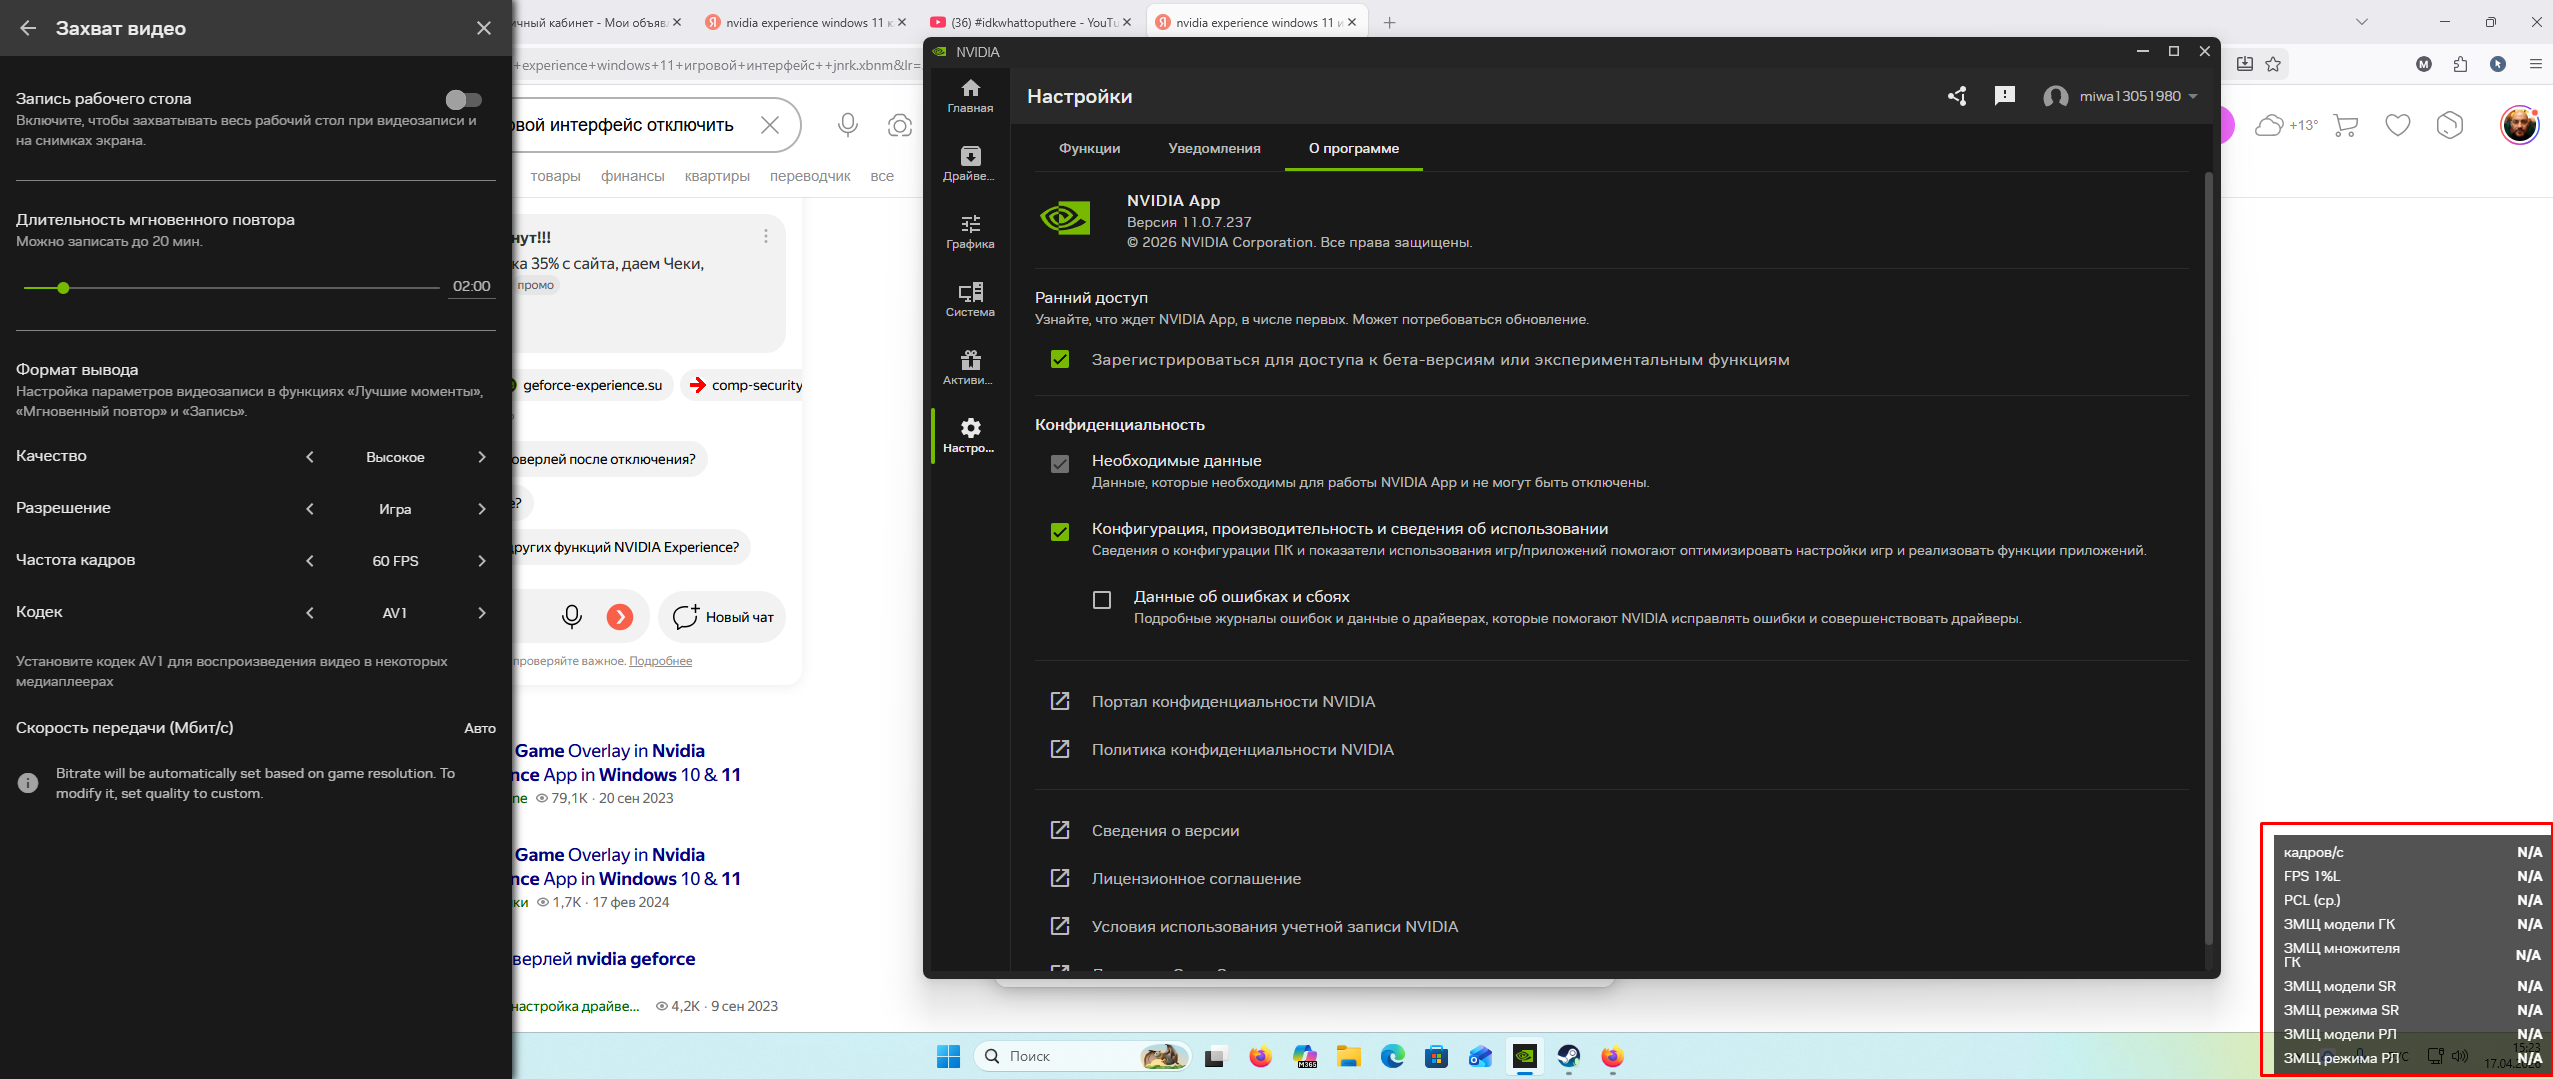This screenshot has width=2553, height=1079.
Task: Open the save-page icon in the address bar
Action: tap(2245, 65)
